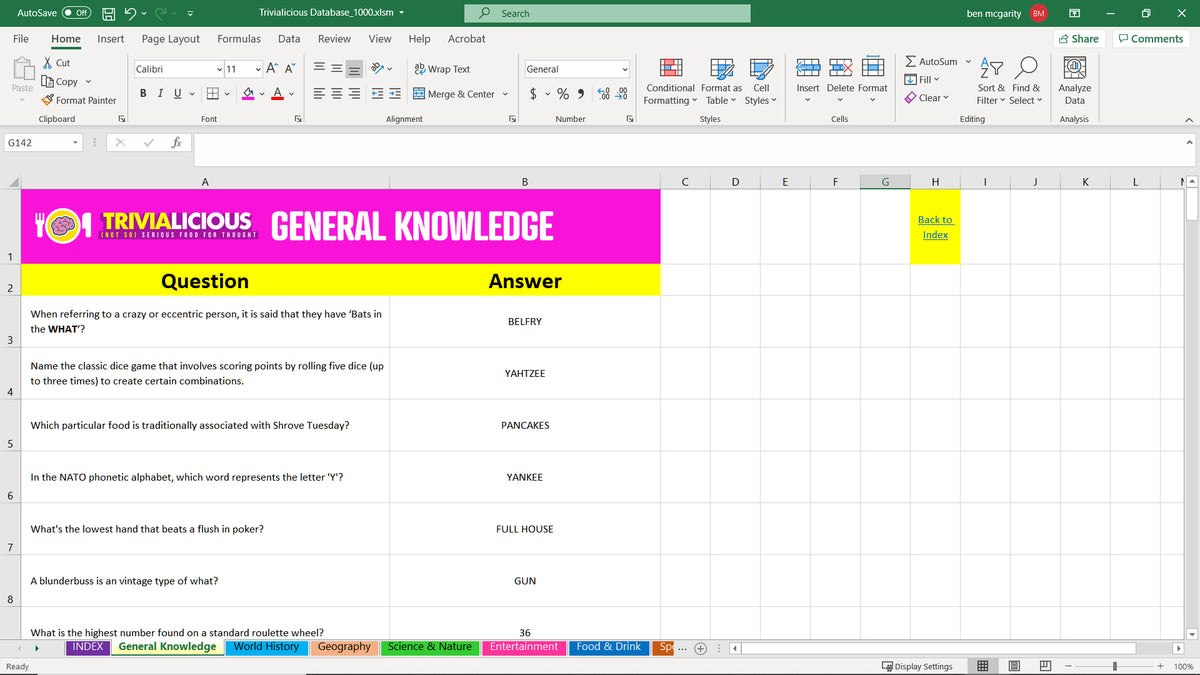
Task: Select the Geography sheet tab
Action: pyautogui.click(x=345, y=647)
